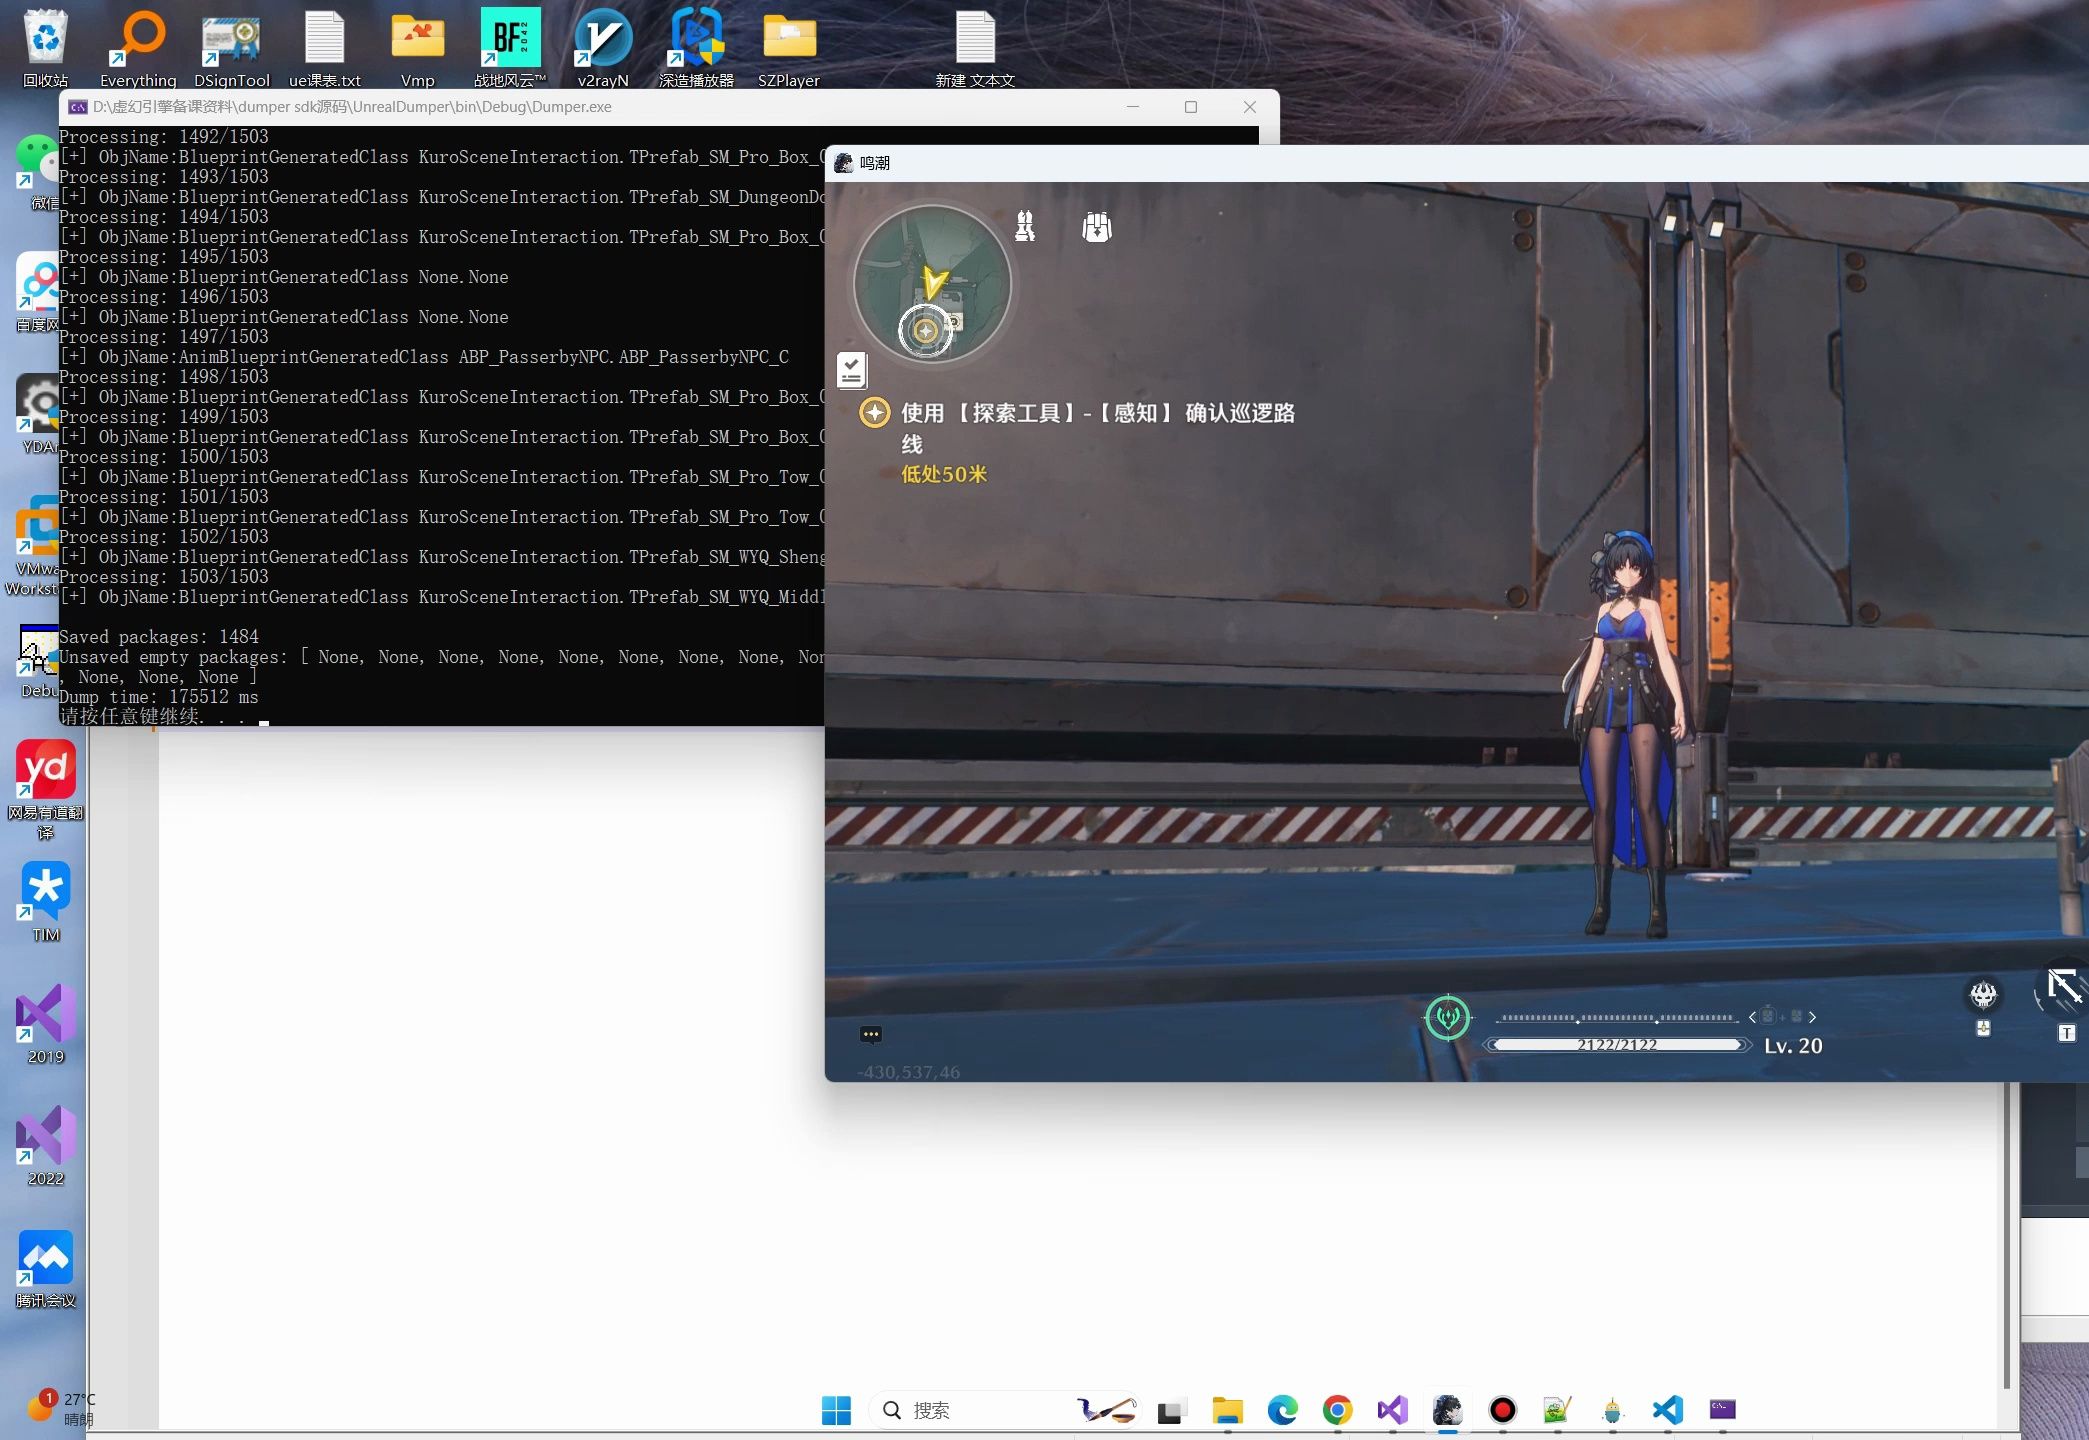Launch Visual Studio 2019 desktop shortcut
Screen dimensions: 2089x1440
[x=45, y=1023]
